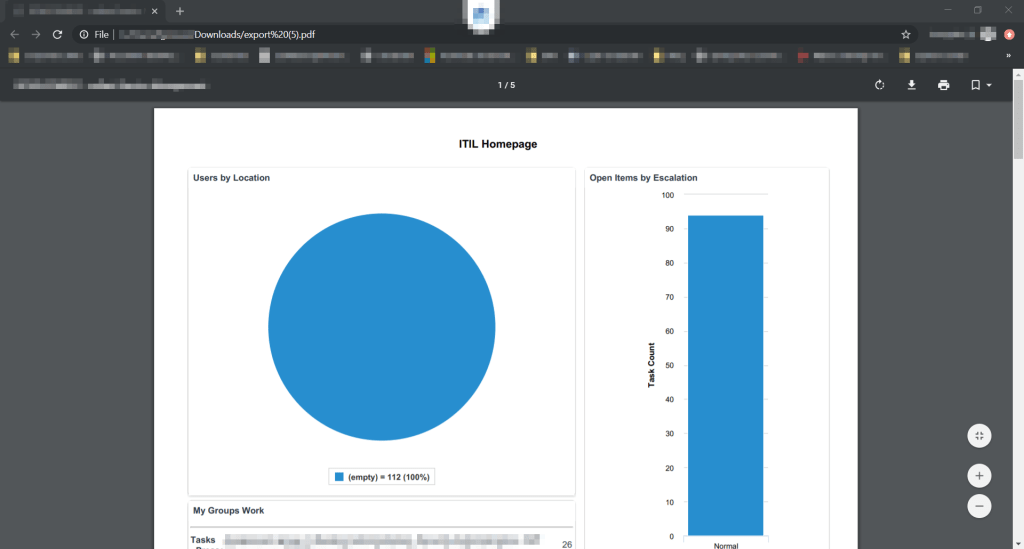Screen dimensions: 1024x549
Task: Go back to the previous page
Action: 14,34
